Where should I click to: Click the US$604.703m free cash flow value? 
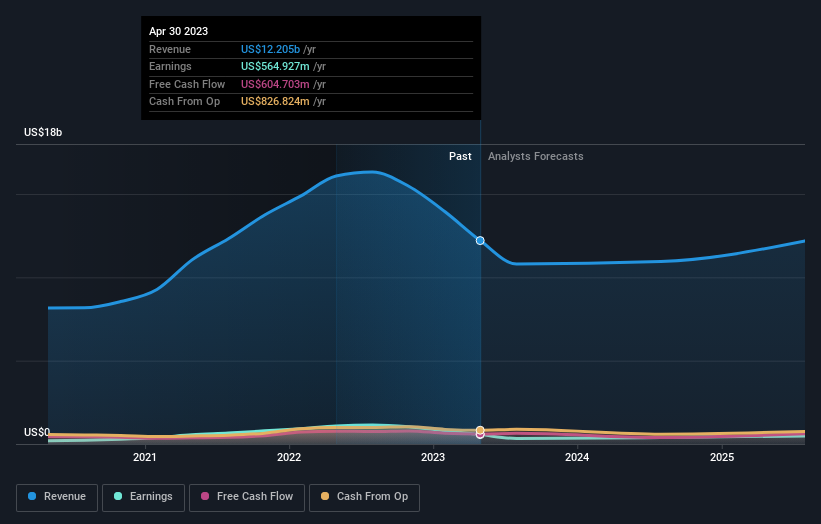pos(275,84)
